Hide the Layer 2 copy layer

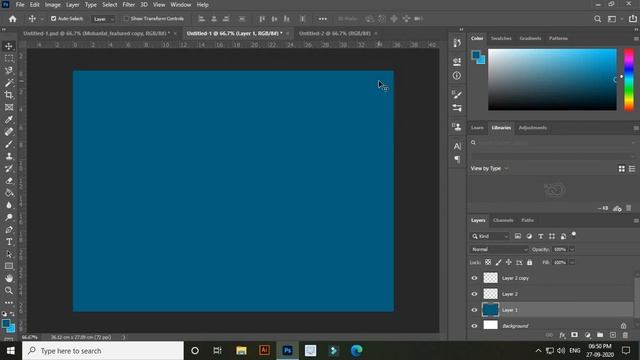474,278
